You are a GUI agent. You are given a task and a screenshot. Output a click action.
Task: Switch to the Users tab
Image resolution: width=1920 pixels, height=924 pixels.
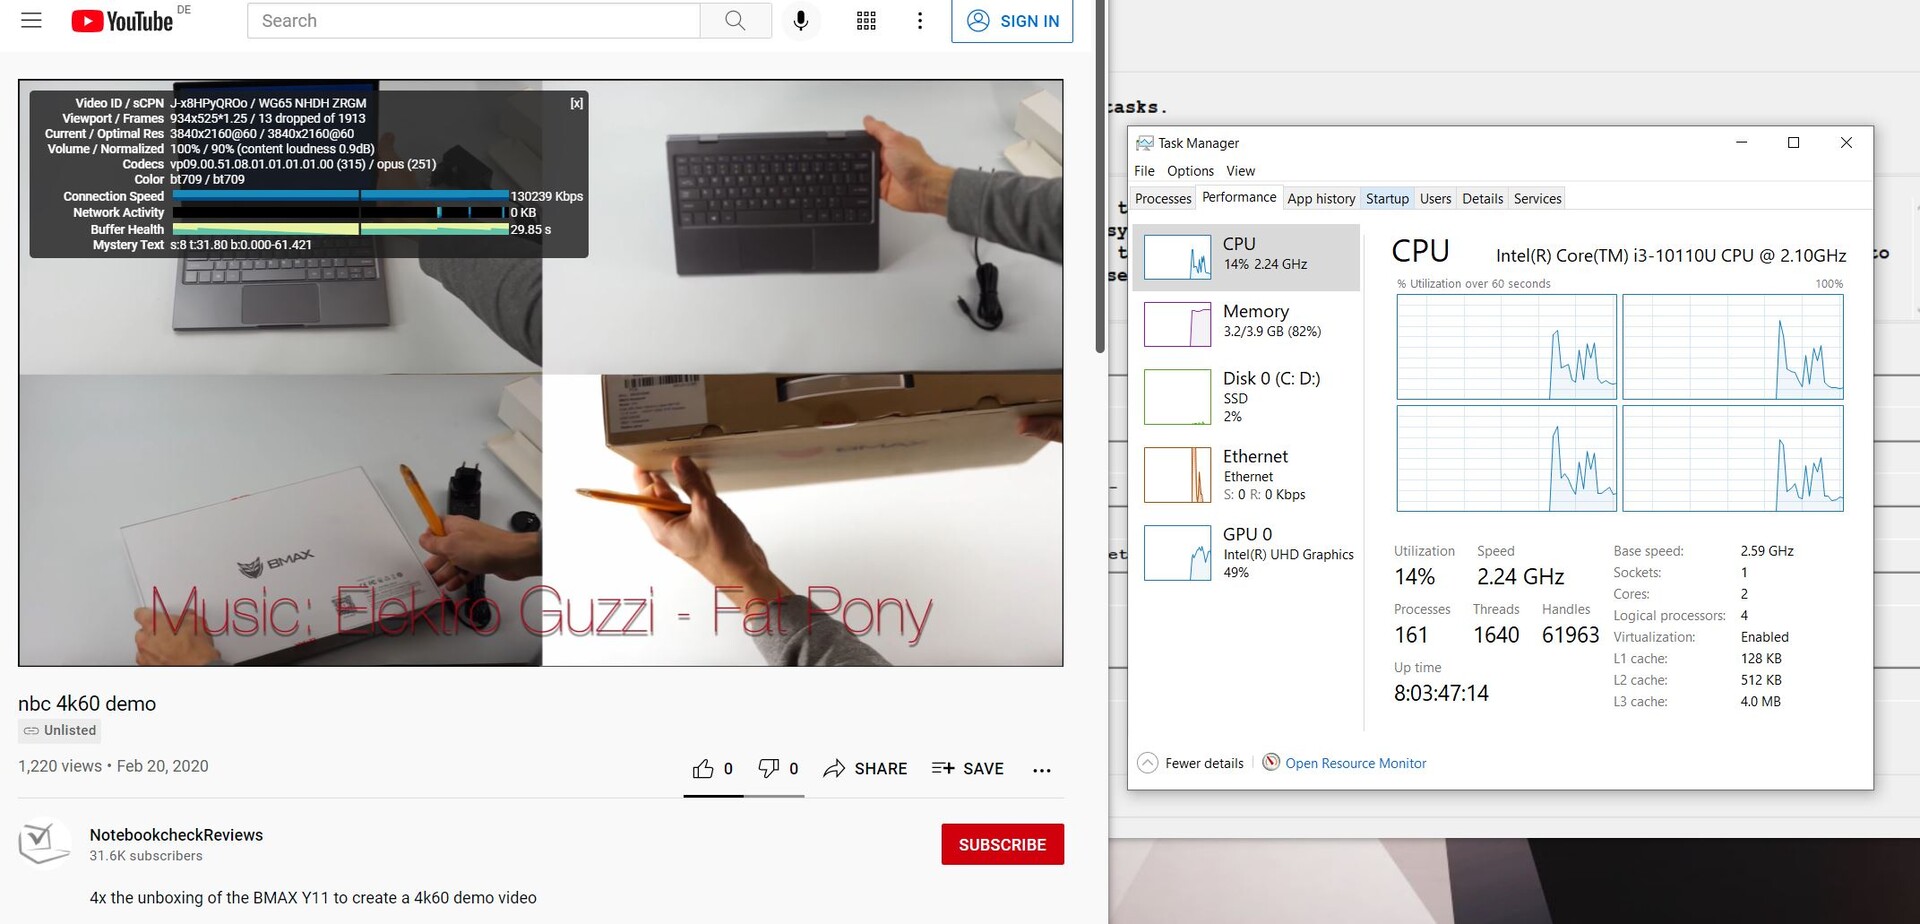[x=1435, y=198]
